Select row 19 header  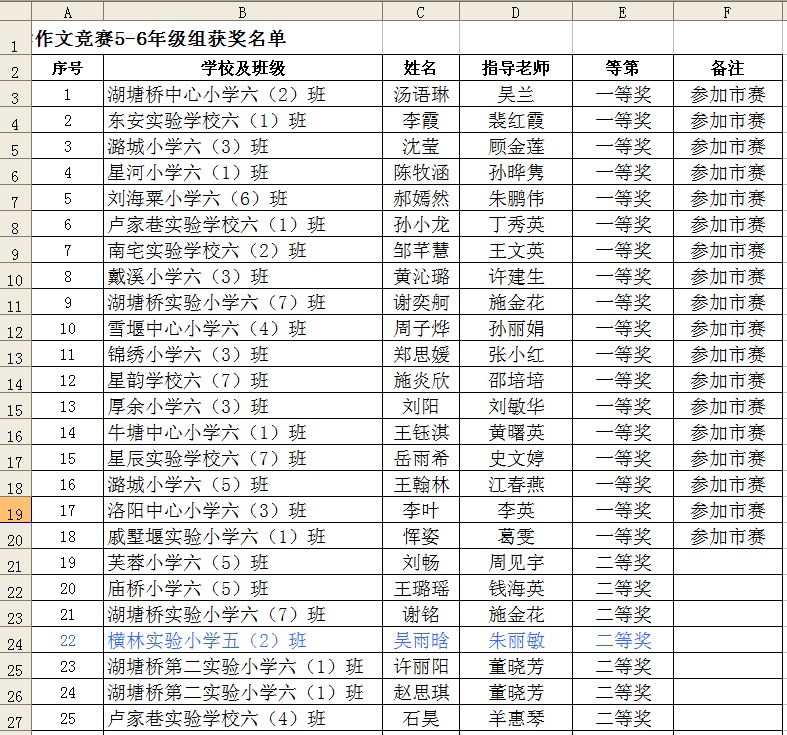16,510
